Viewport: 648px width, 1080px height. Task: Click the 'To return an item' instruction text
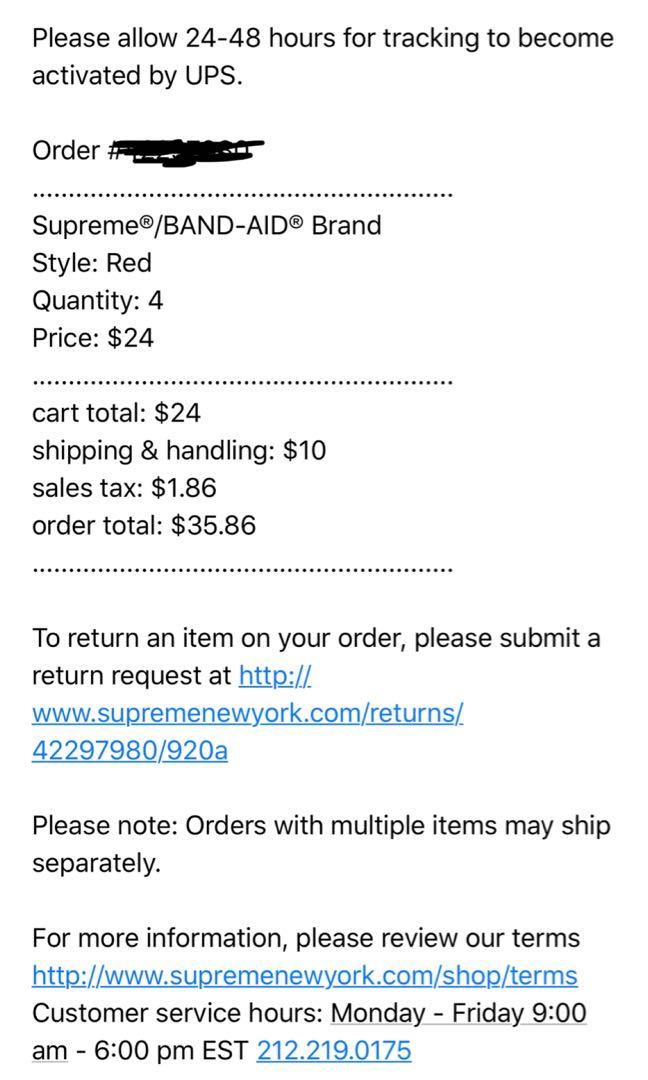[x=316, y=657]
